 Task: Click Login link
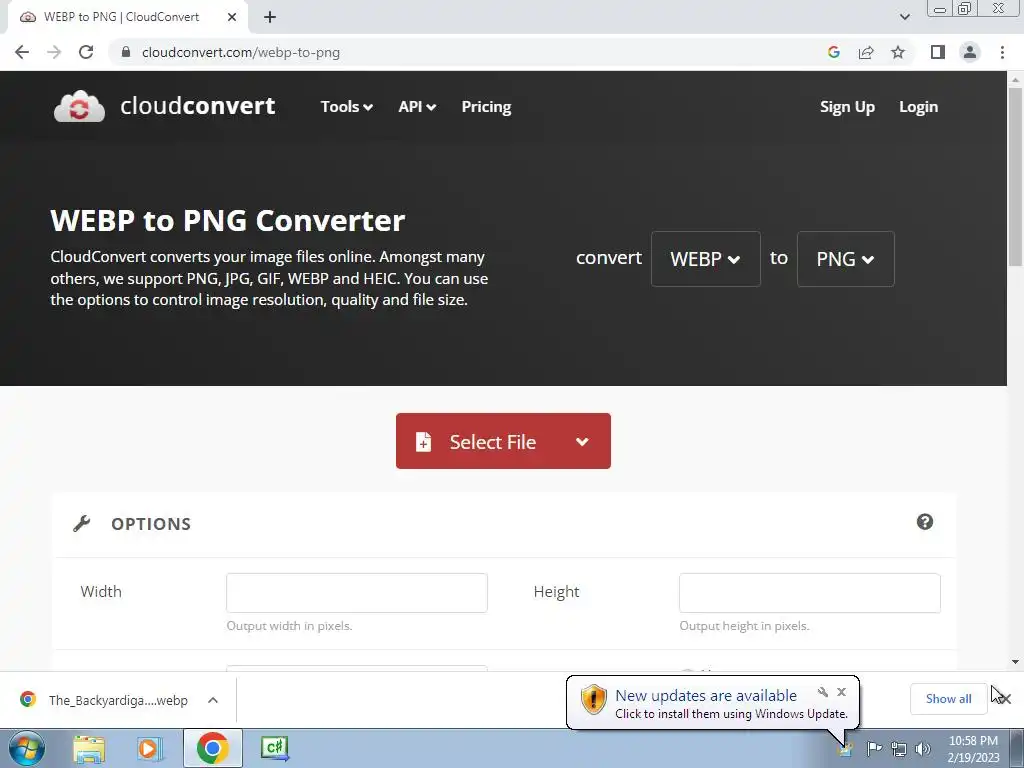pos(918,106)
